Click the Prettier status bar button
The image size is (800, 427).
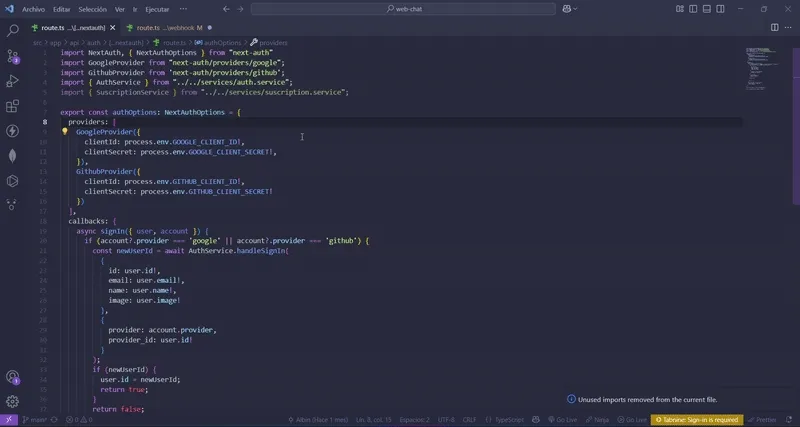762,420
